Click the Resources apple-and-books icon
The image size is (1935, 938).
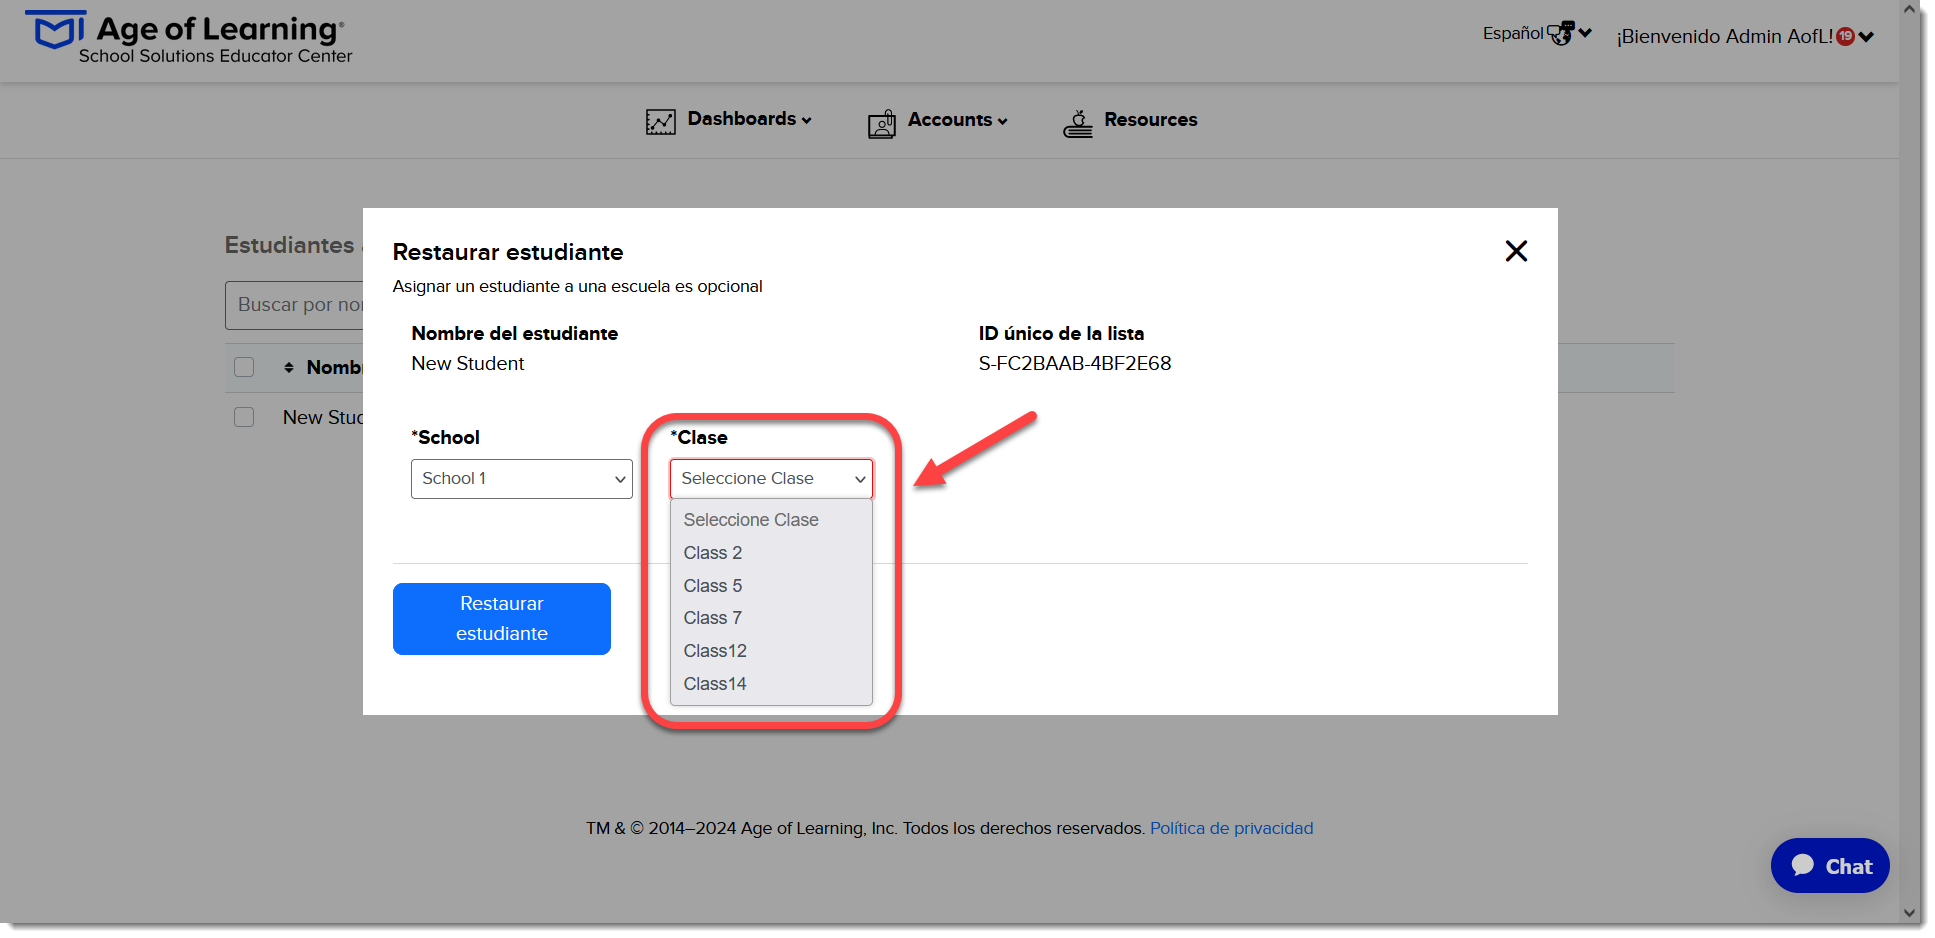click(1078, 124)
